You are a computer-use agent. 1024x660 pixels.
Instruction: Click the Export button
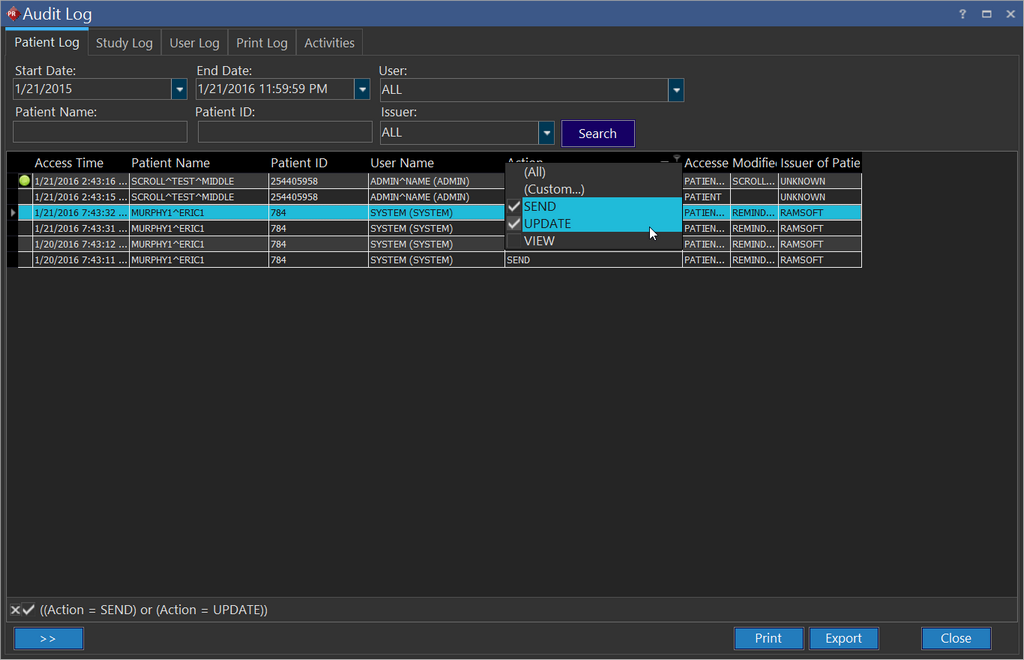click(x=843, y=638)
